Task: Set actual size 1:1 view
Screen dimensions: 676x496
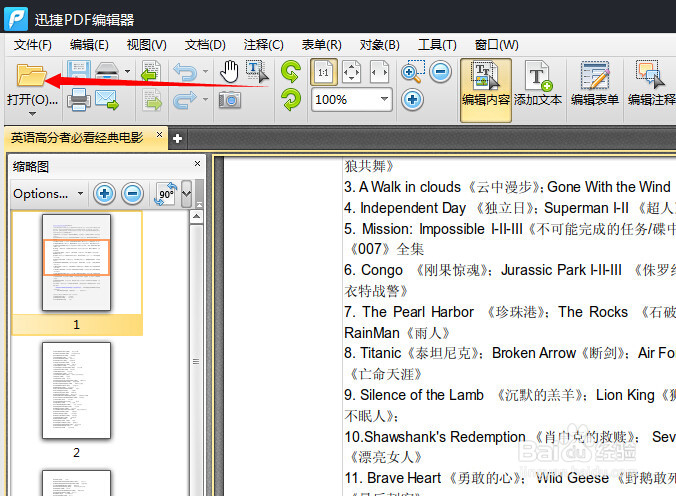Action: pyautogui.click(x=324, y=72)
